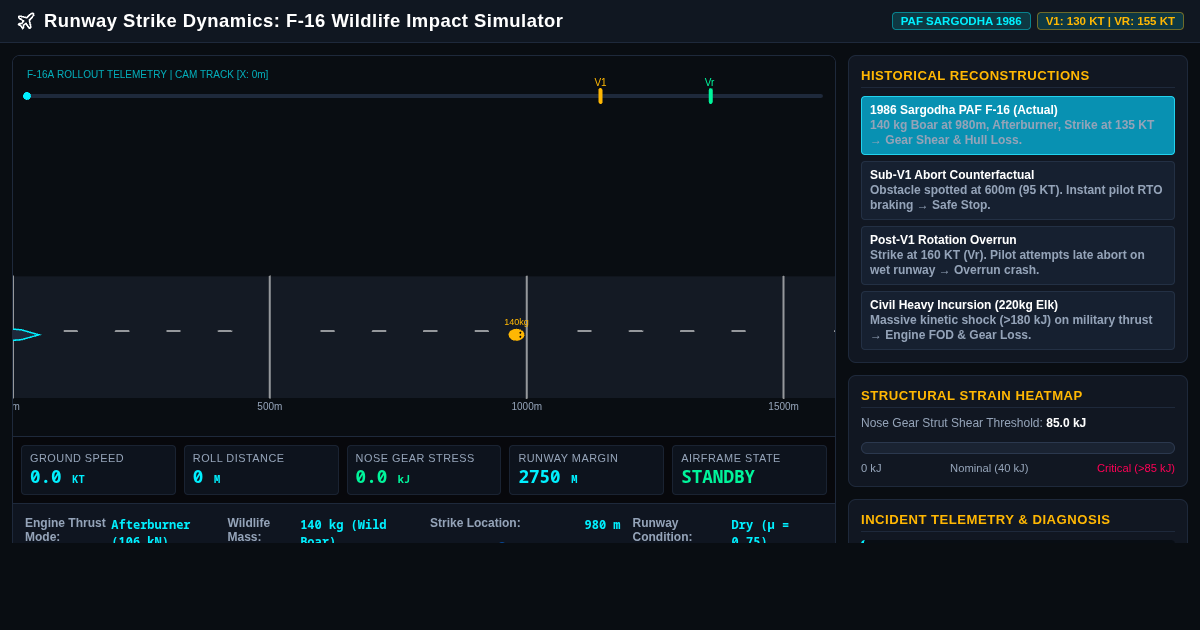Click the 85.0 kJ shear threshold value

(1066, 423)
